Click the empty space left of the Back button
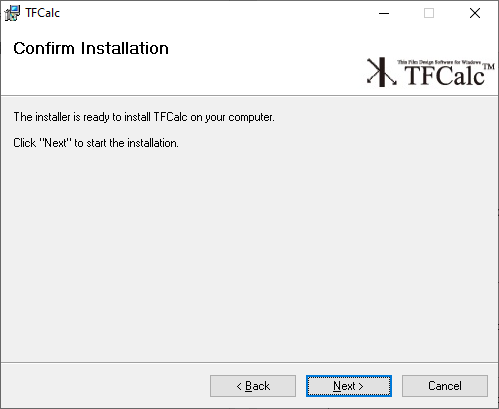The height and width of the screenshot is (409, 499). 105,386
